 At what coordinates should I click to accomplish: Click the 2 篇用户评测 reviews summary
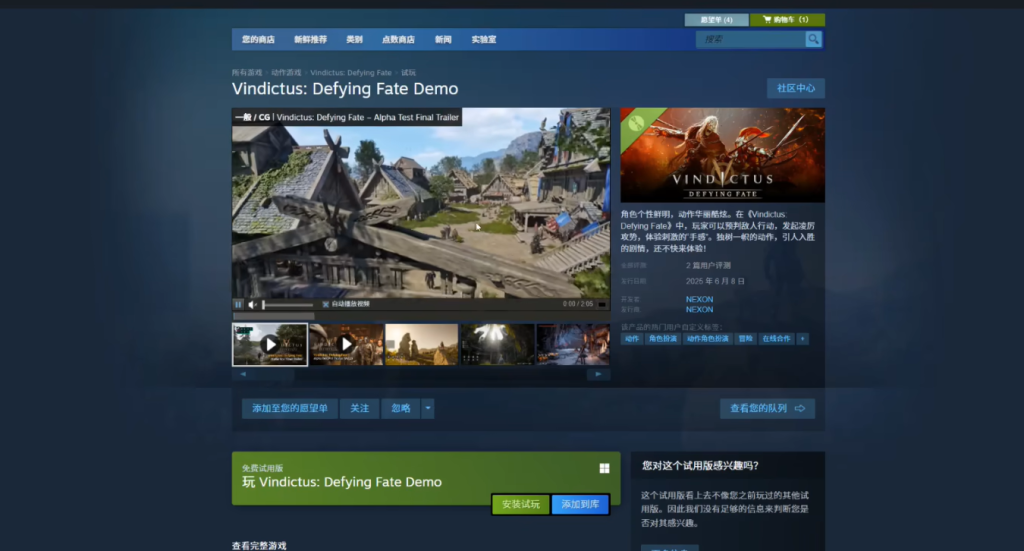(x=708, y=266)
